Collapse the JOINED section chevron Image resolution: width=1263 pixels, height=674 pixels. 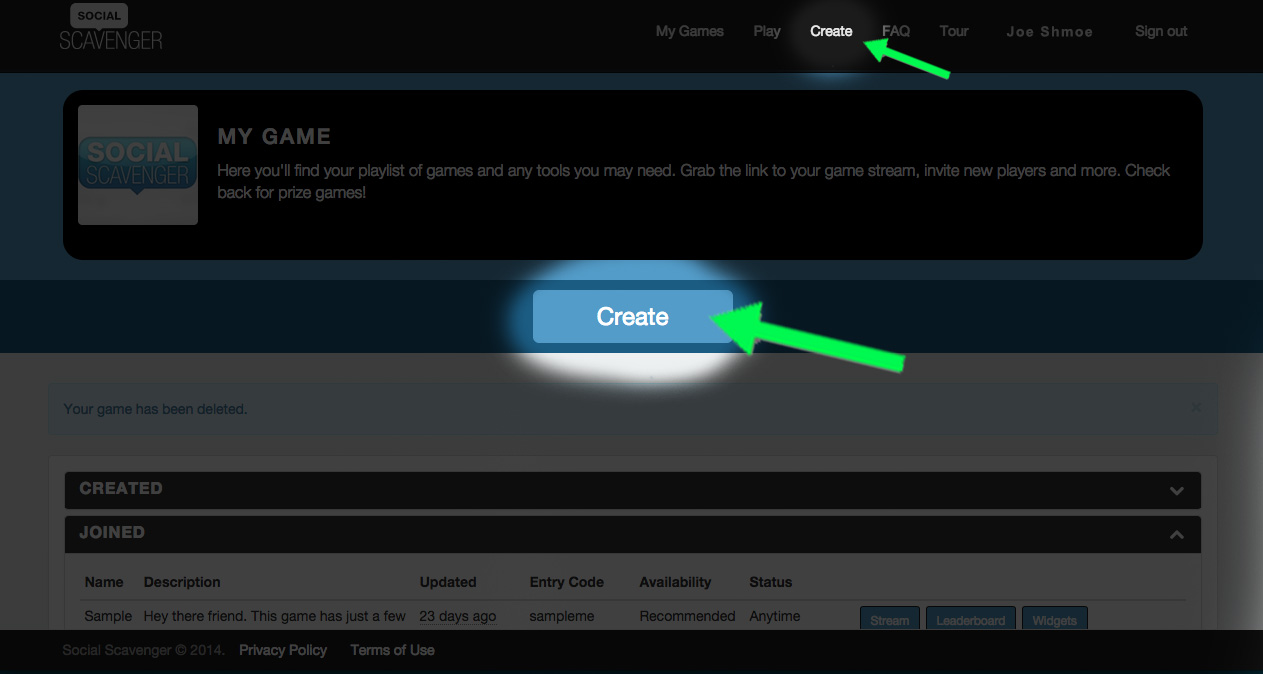click(1177, 534)
